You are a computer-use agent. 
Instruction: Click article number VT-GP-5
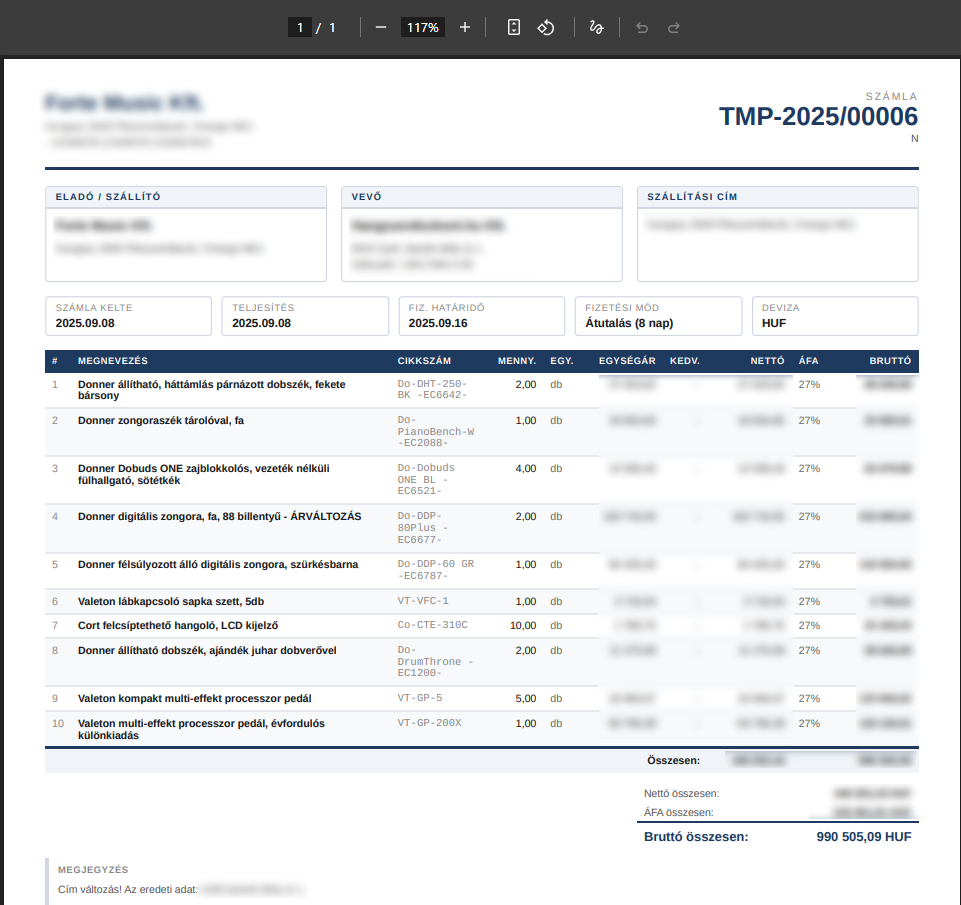pyautogui.click(x=420, y=698)
